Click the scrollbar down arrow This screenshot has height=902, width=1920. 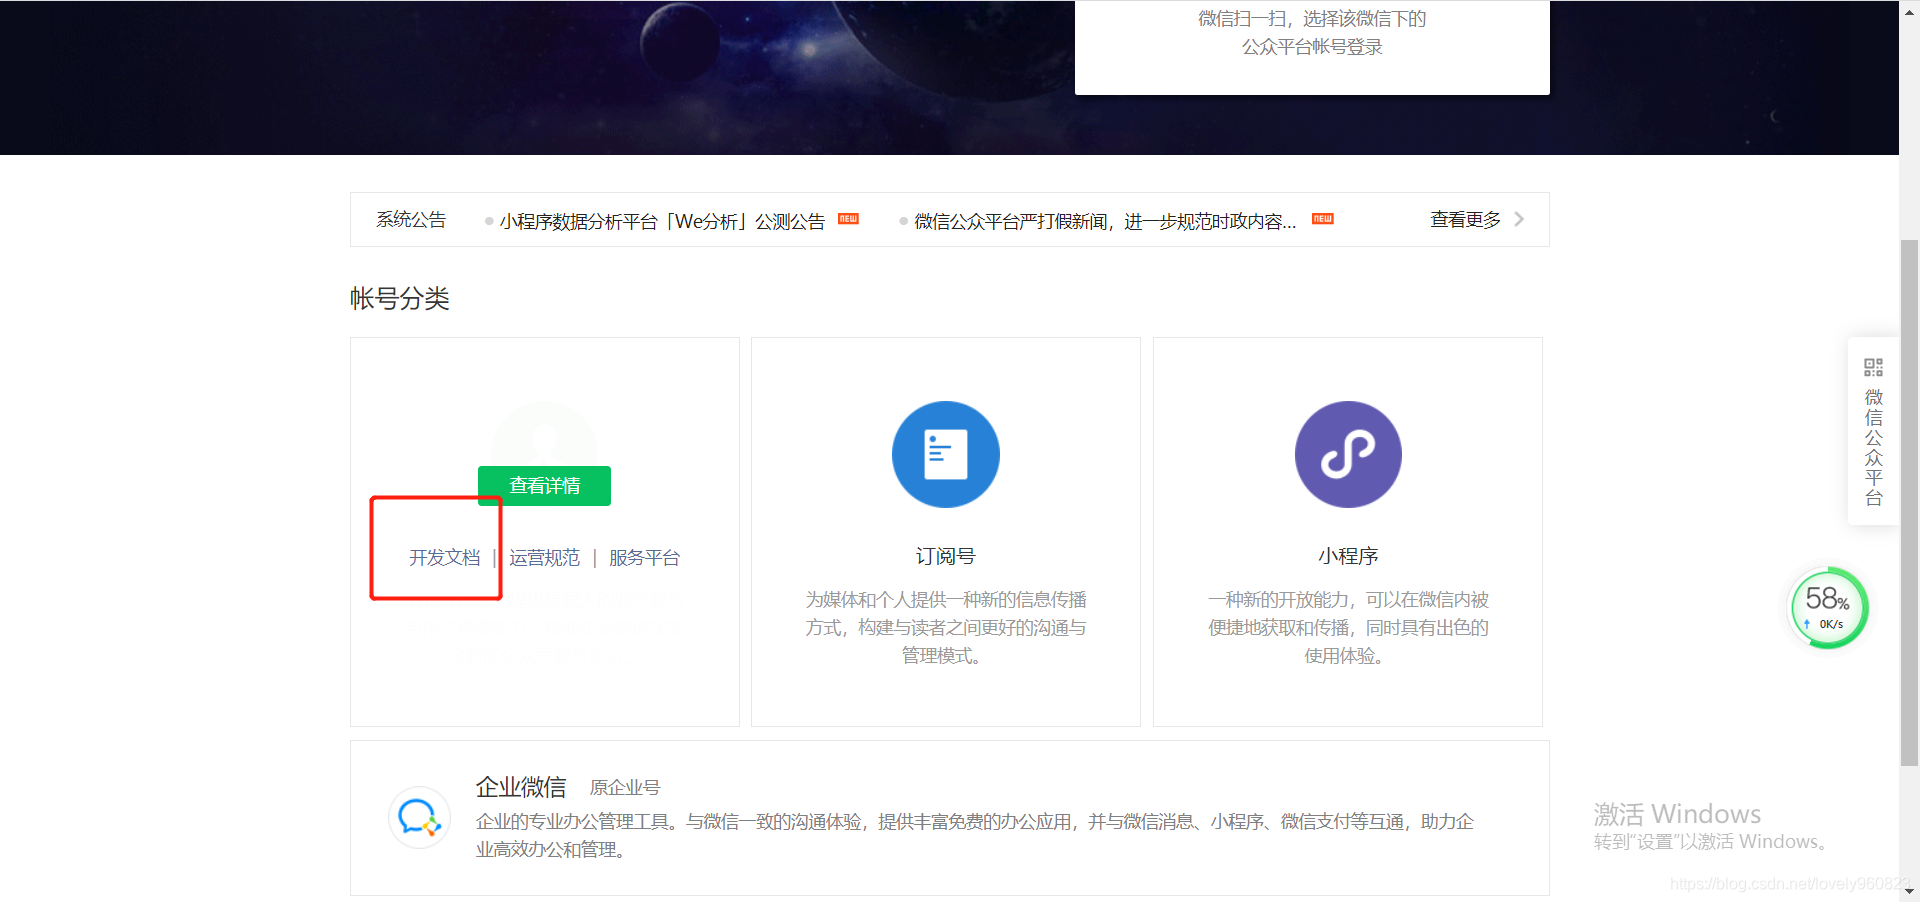pyautogui.click(x=1910, y=891)
